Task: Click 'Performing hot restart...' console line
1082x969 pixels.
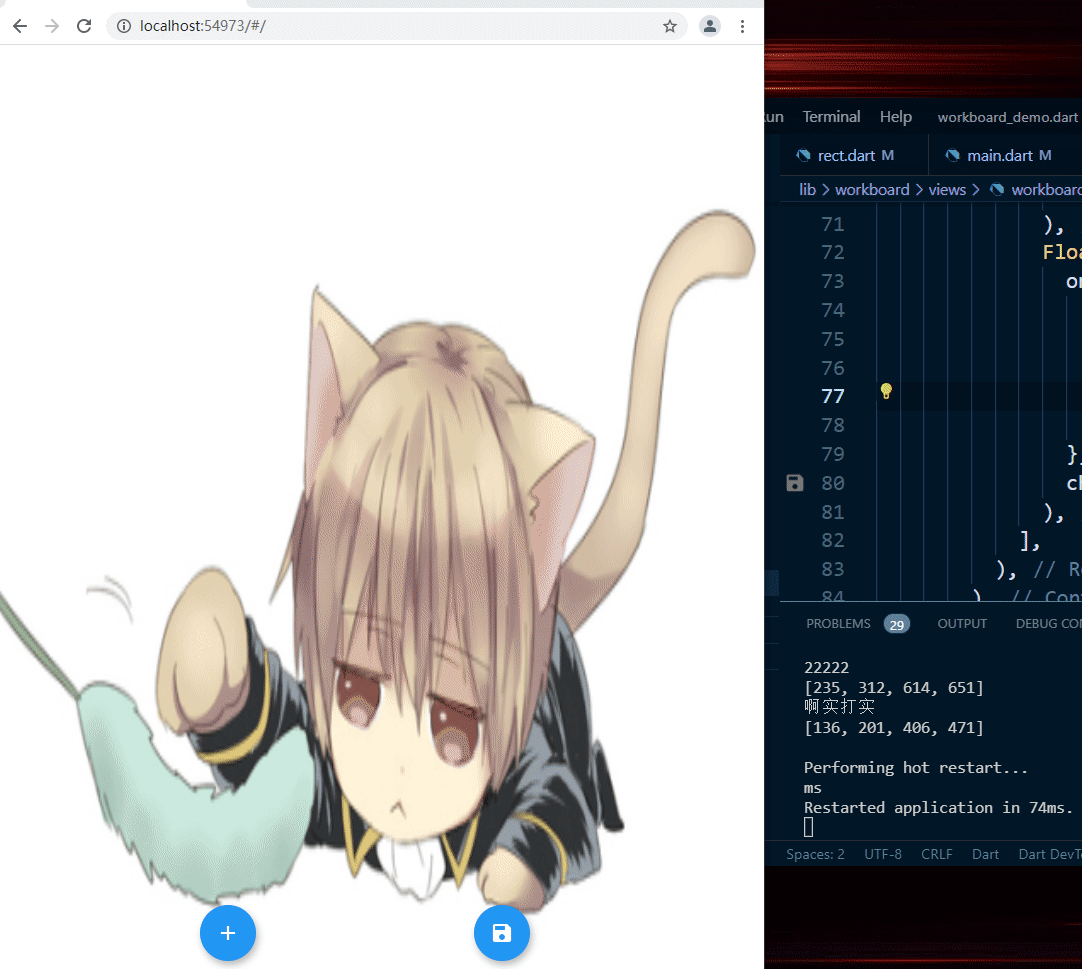Action: 916,767
